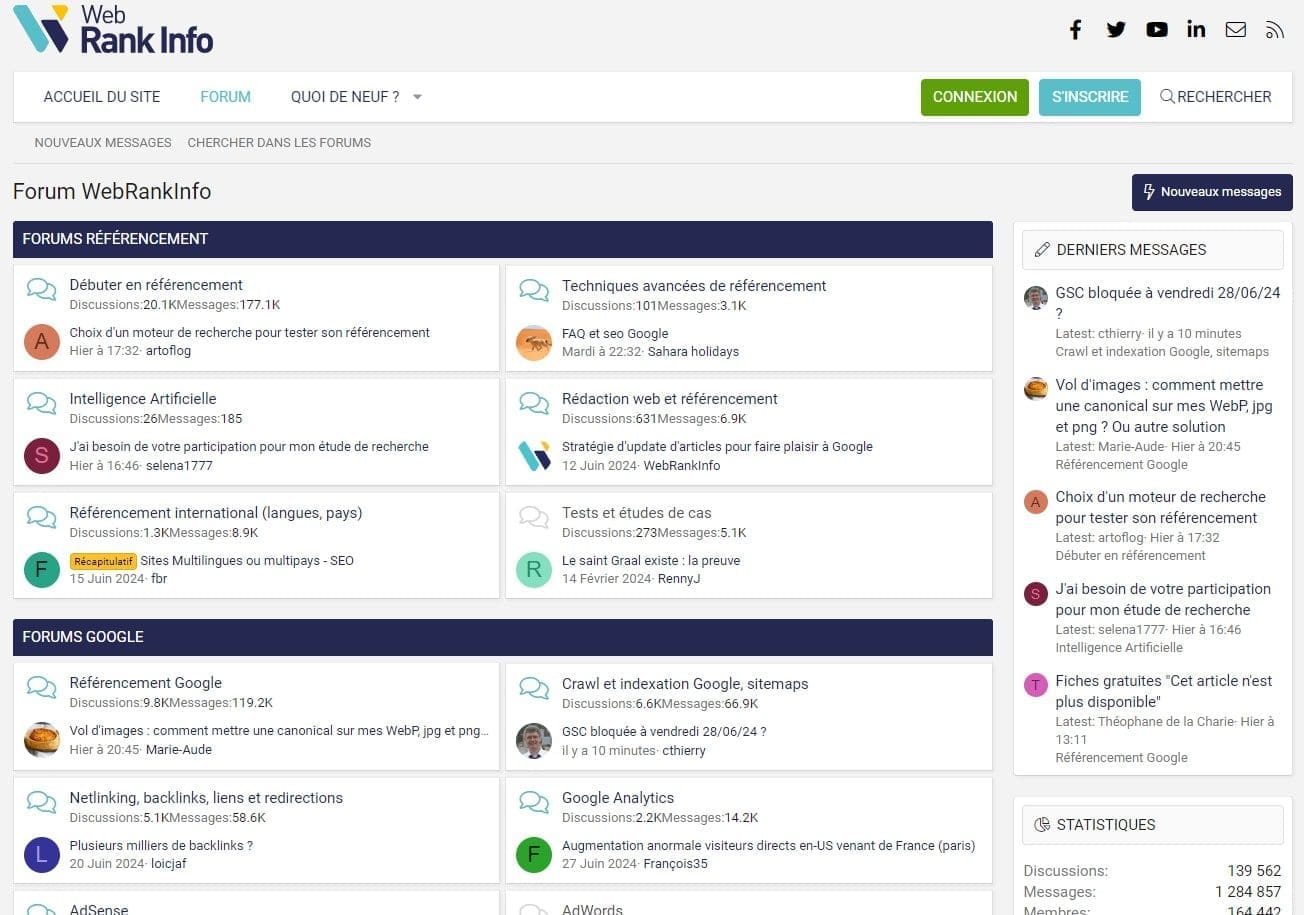This screenshot has width=1304, height=915.
Task: Open the Twitter social icon
Action: coord(1116,30)
